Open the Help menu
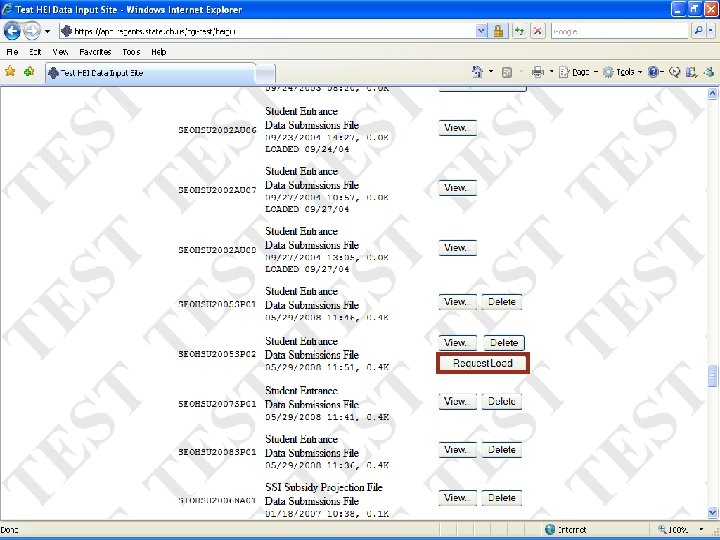The image size is (720, 540). (159, 52)
